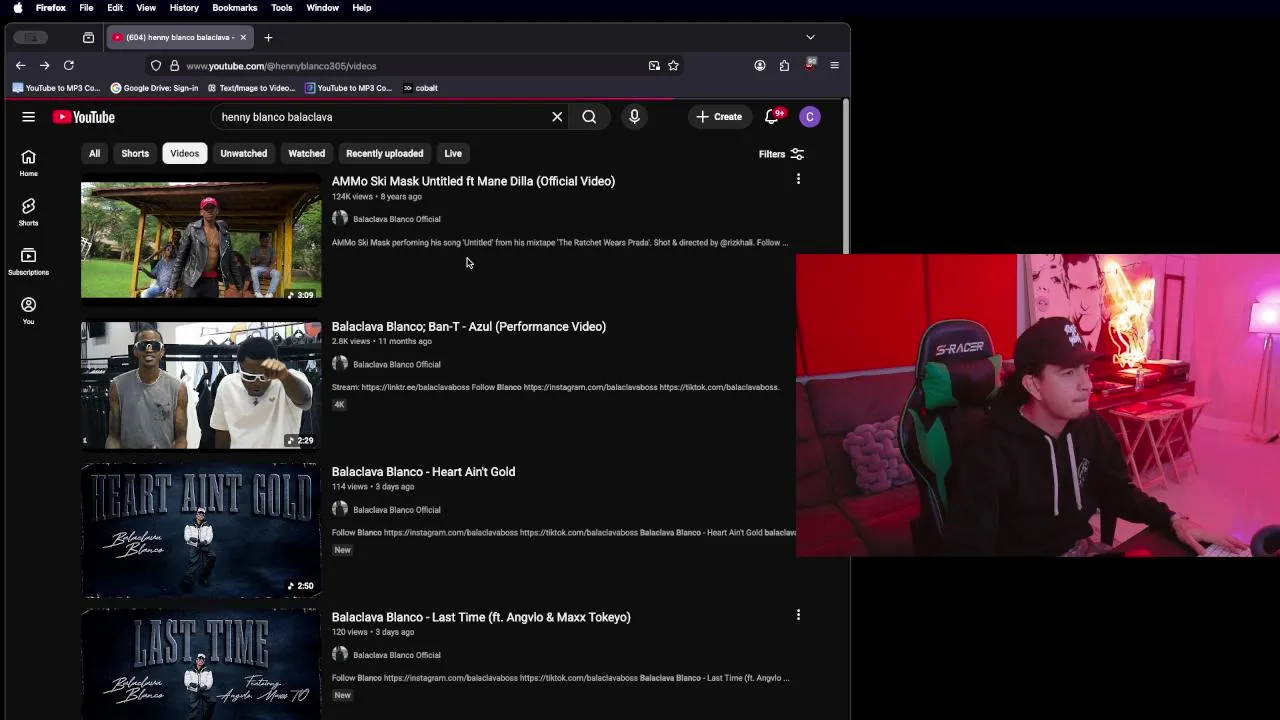Open Firefox extensions puzzle icon

click(784, 66)
